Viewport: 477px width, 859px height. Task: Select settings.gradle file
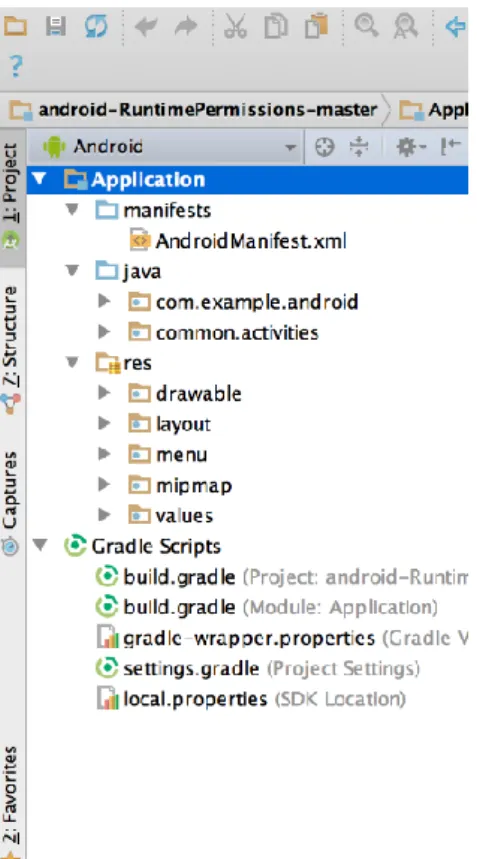pyautogui.click(x=258, y=668)
